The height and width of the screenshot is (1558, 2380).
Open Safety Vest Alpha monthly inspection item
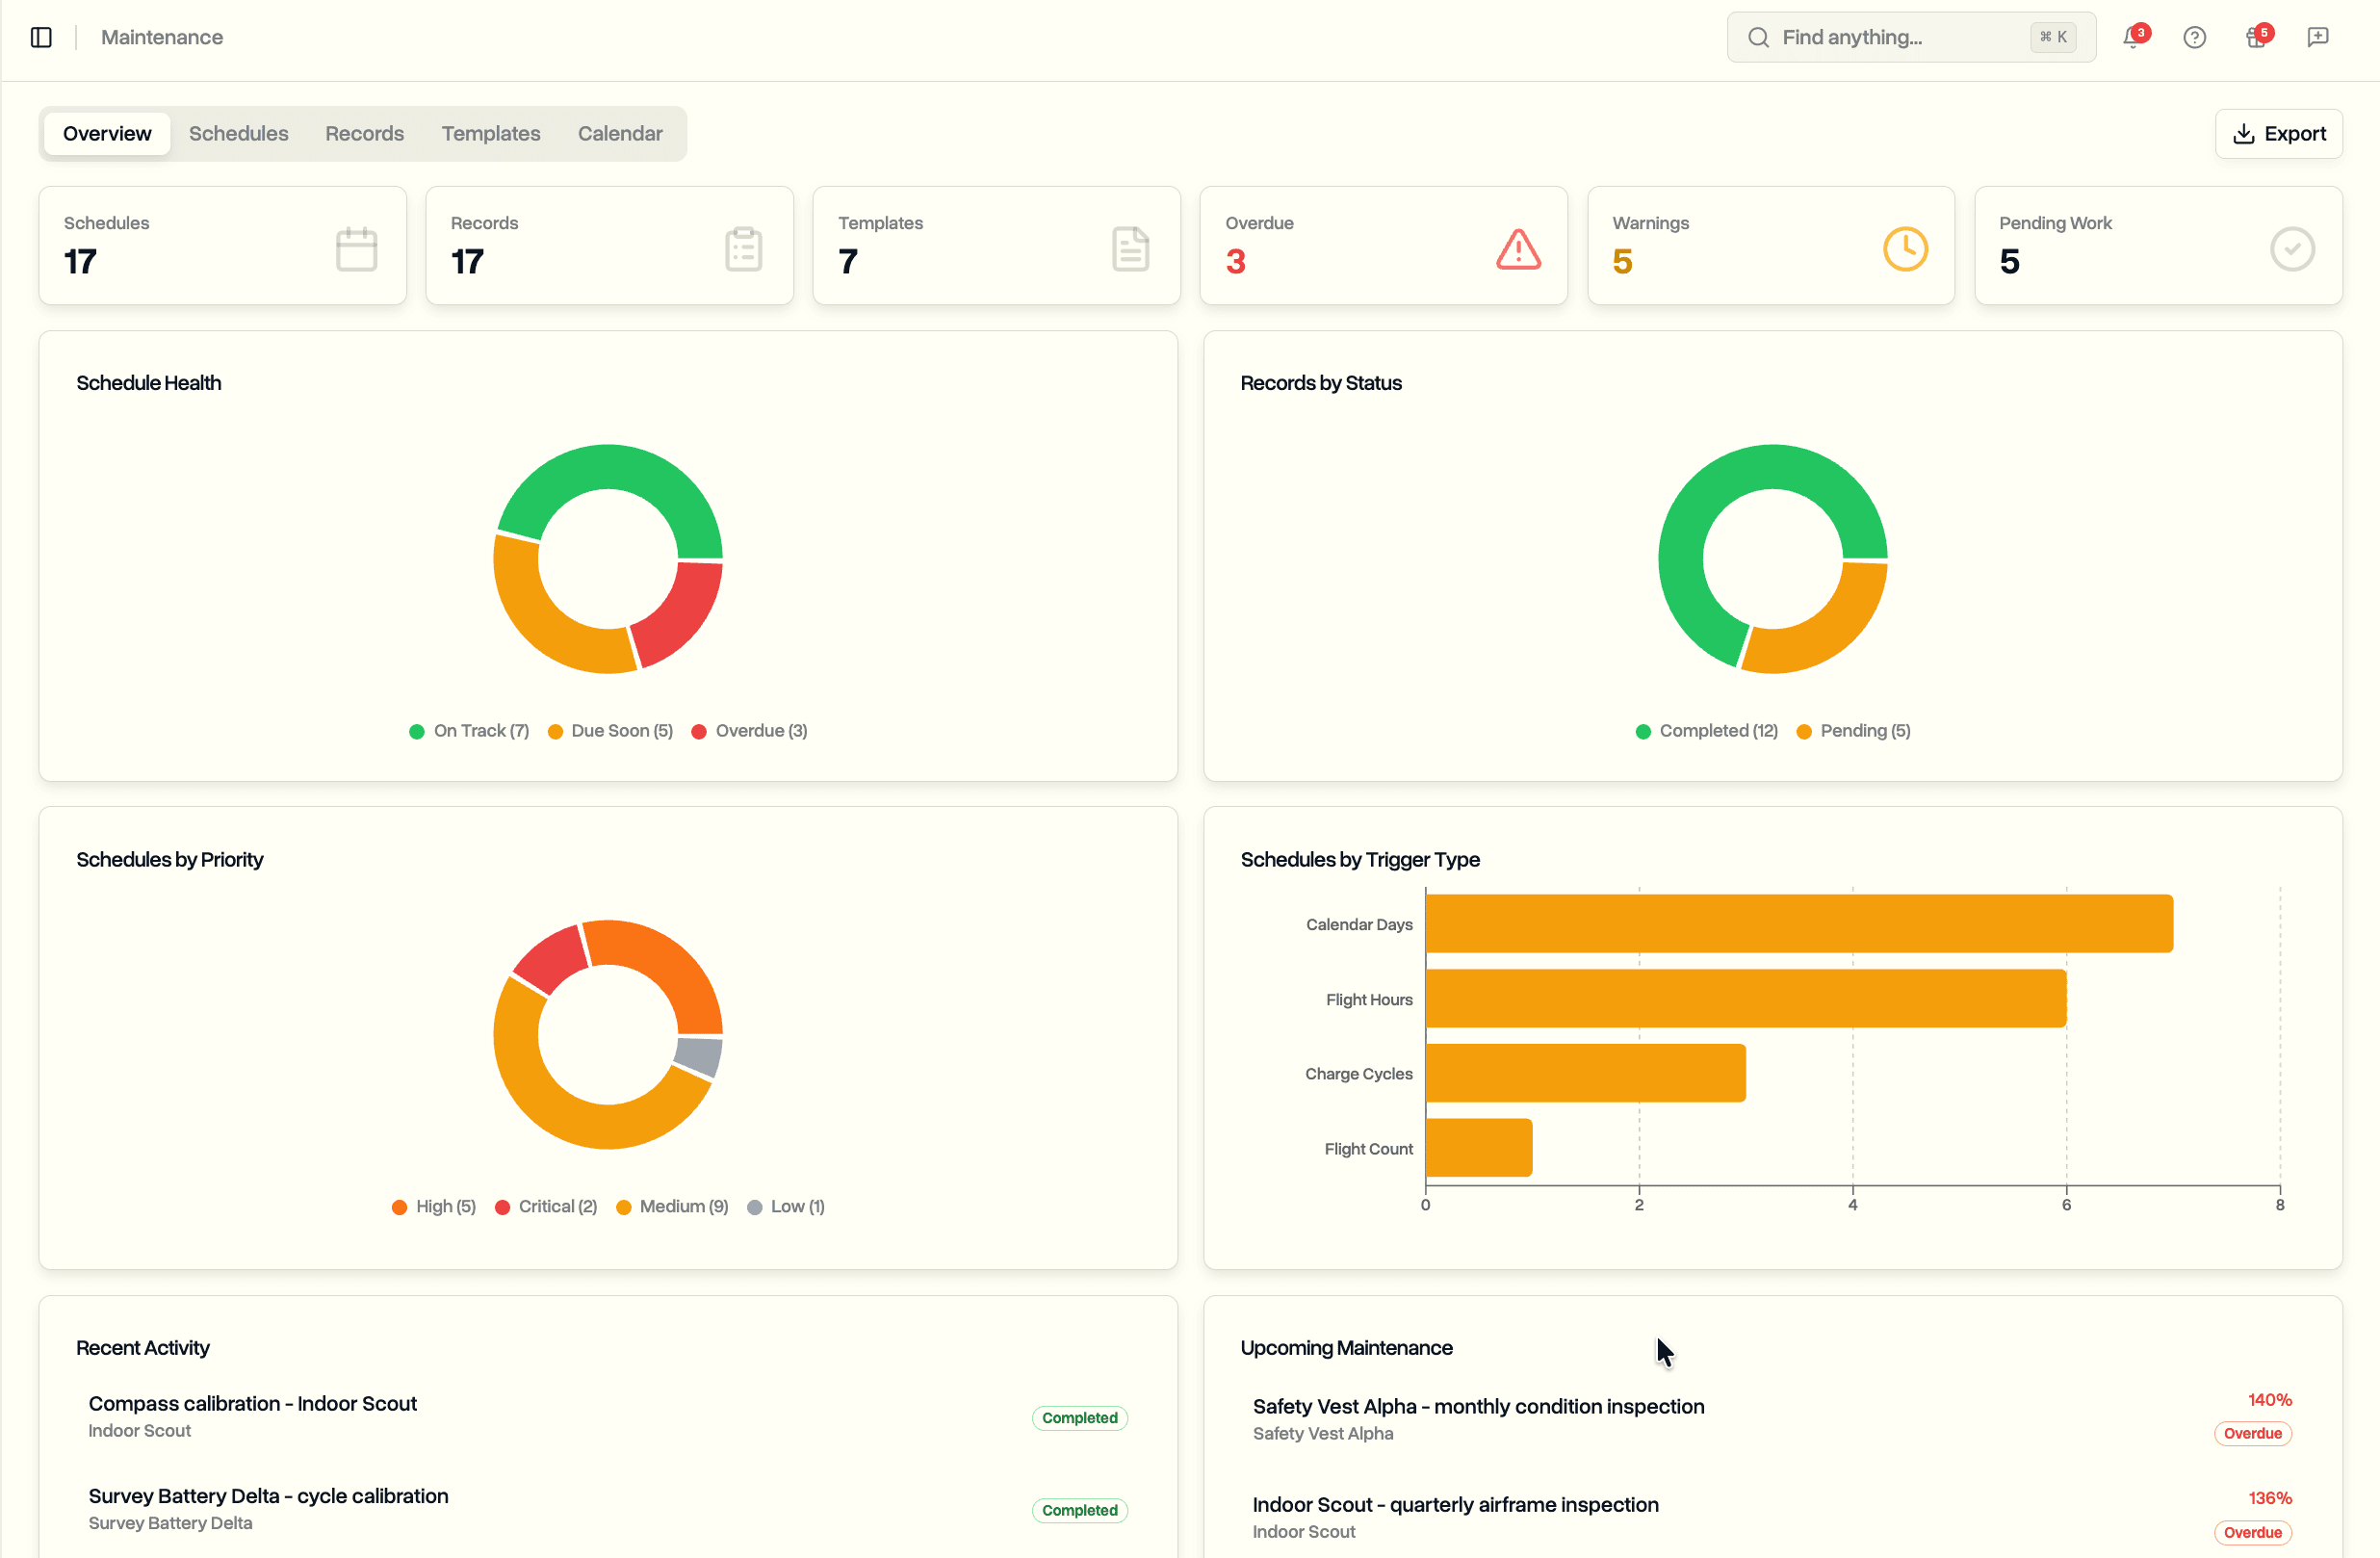pyautogui.click(x=1772, y=1418)
